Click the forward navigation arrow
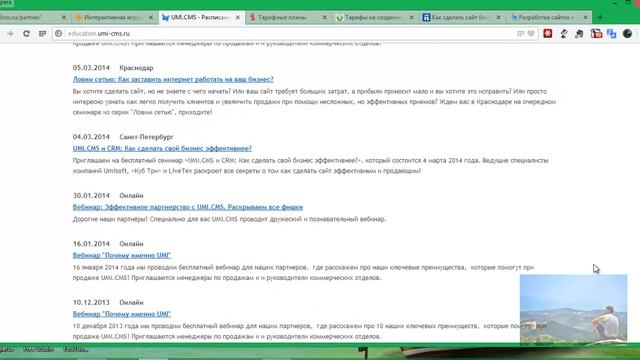The width and height of the screenshot is (640, 360). click(x=10, y=33)
